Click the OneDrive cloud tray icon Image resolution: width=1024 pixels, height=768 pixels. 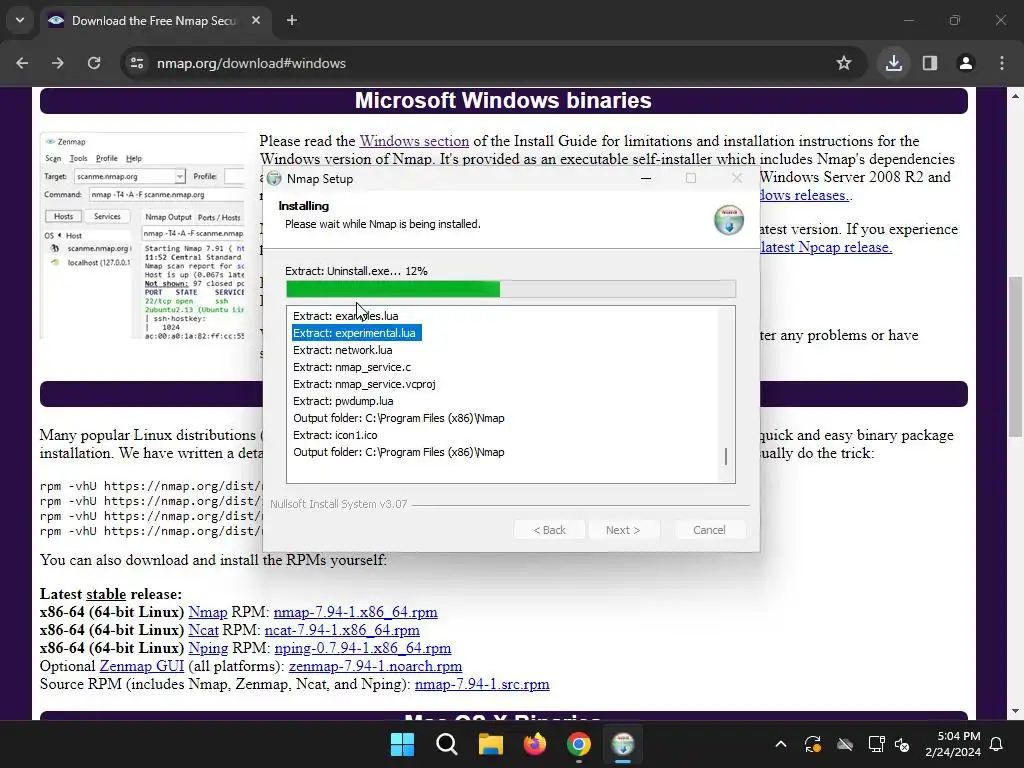tap(845, 744)
